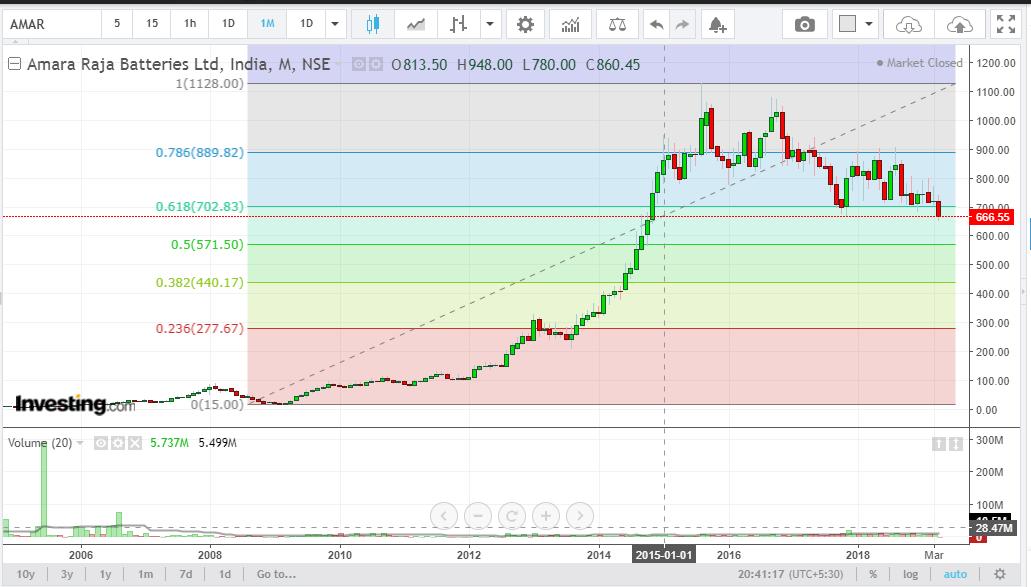The image size is (1031, 587).
Task: Open timezone UTC+5:30 menu
Action: point(790,574)
